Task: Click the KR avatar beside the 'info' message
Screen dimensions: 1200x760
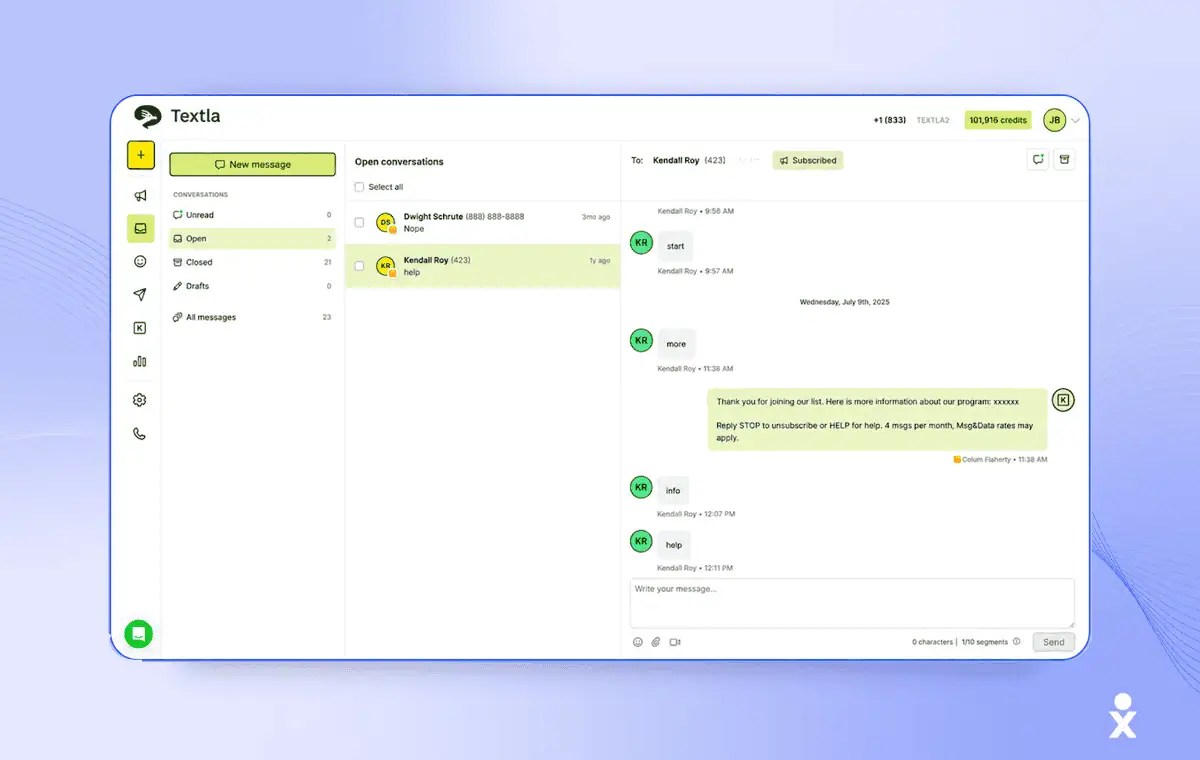Action: 641,487
